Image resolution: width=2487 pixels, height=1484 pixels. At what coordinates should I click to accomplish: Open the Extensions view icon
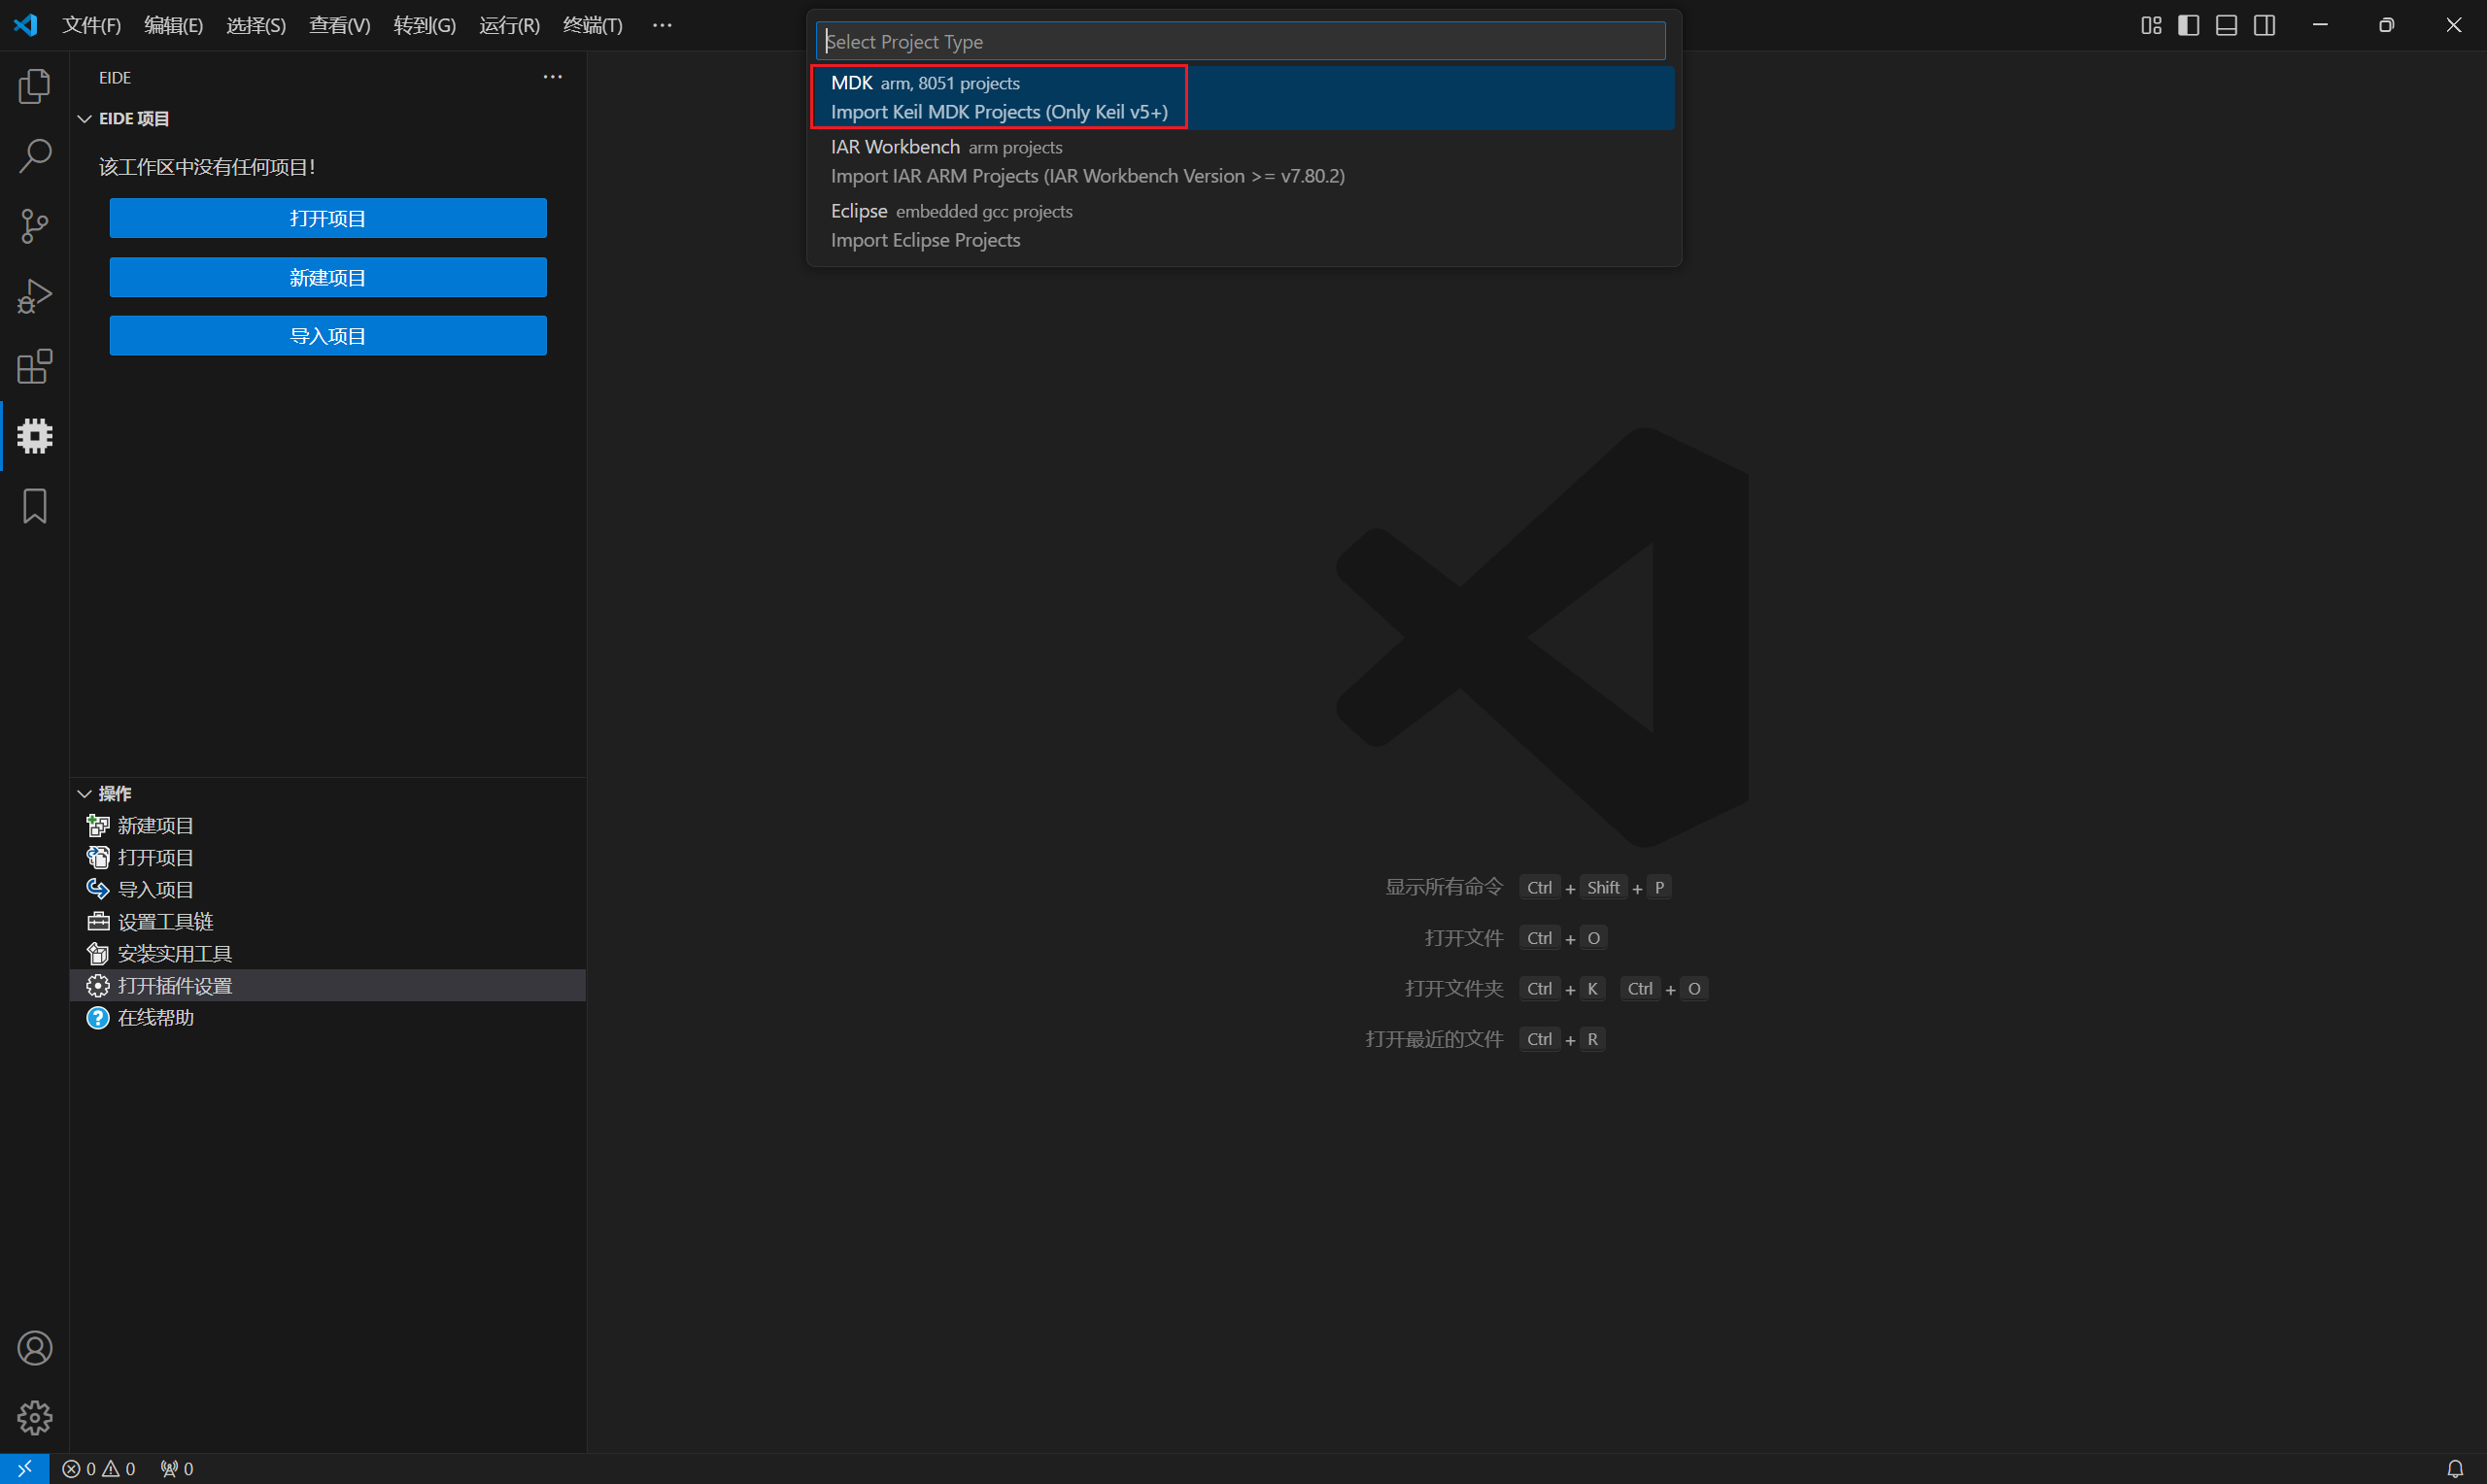click(x=34, y=366)
